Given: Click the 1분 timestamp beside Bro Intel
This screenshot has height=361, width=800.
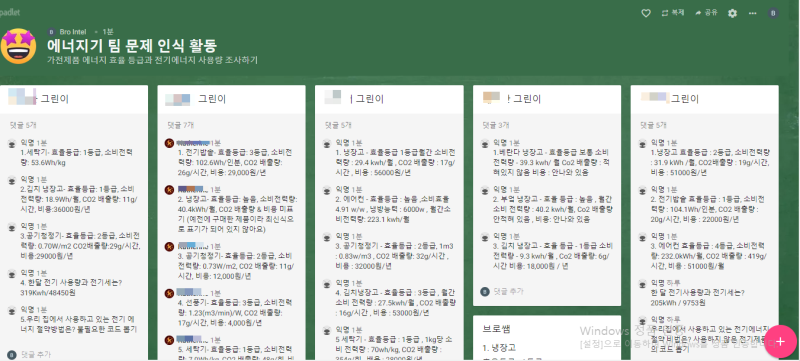Looking at the screenshot, I should point(108,32).
